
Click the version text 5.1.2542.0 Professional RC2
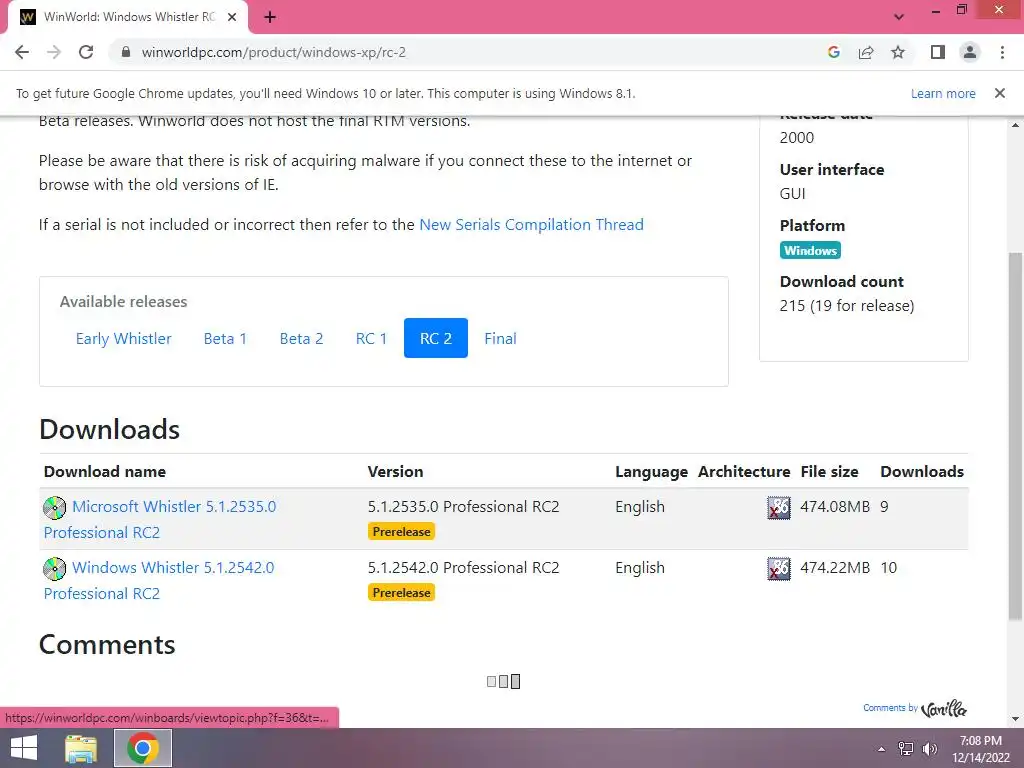[x=464, y=568]
